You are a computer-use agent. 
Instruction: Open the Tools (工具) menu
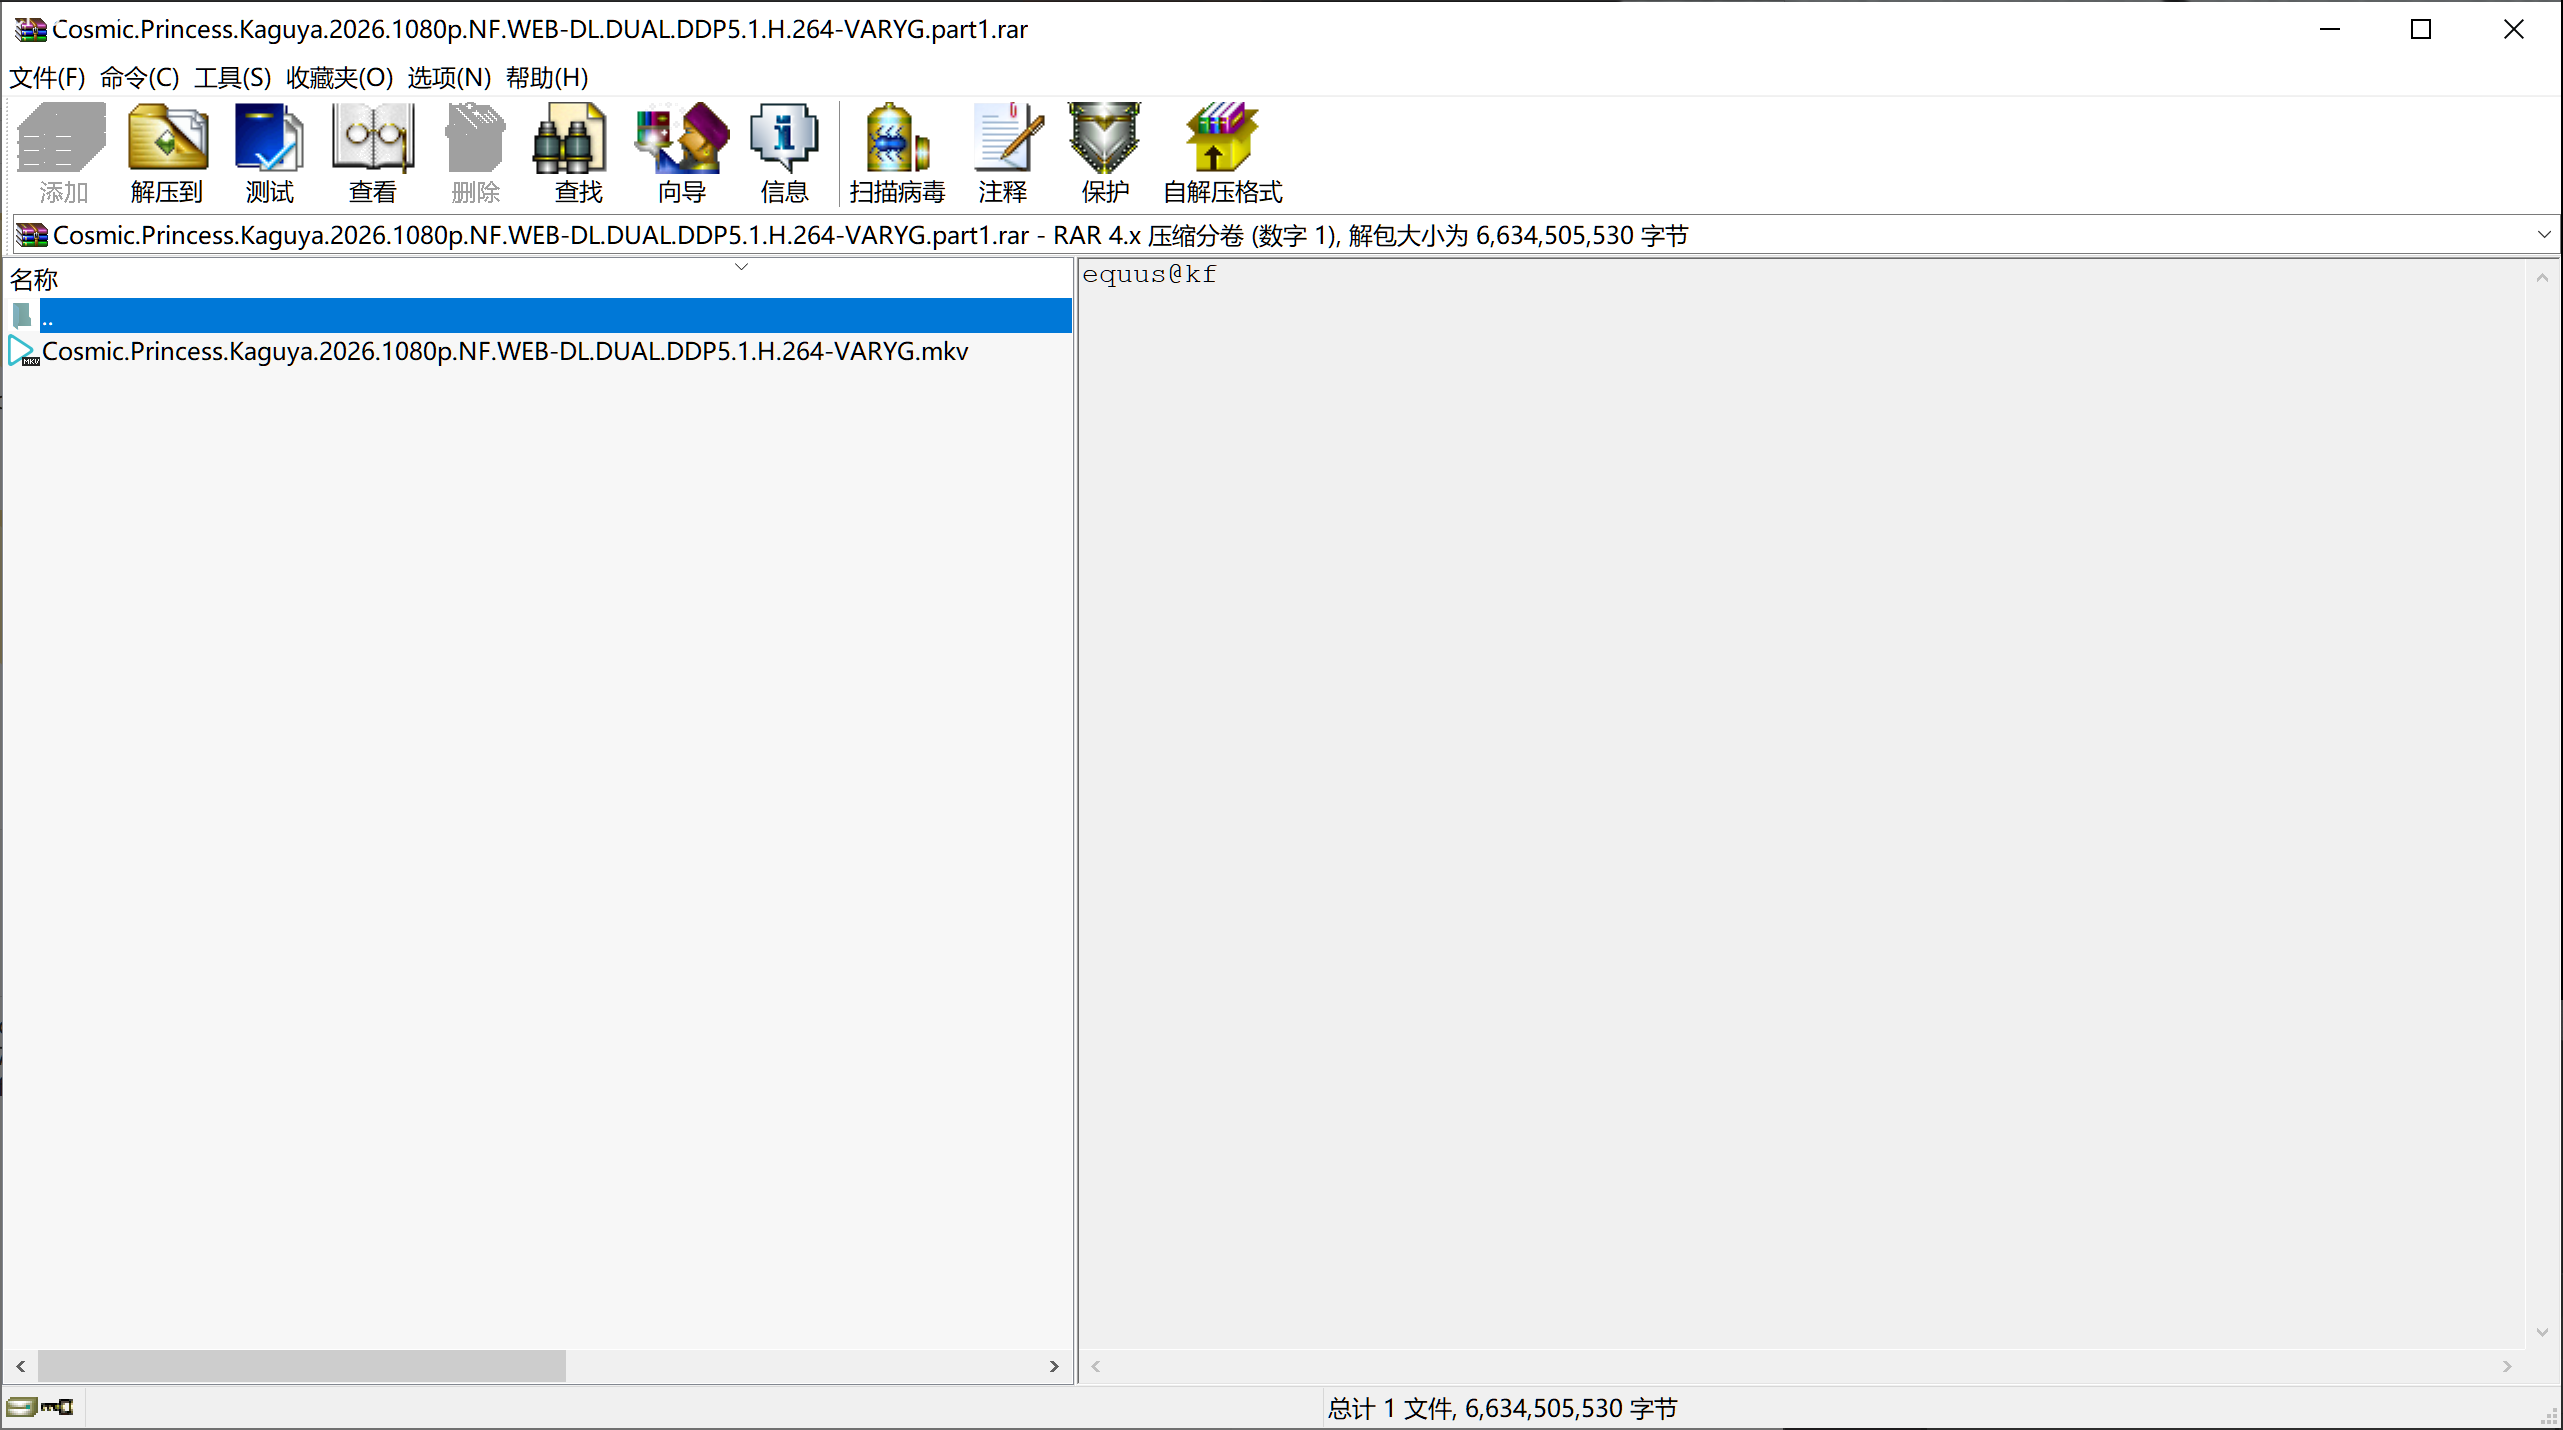click(x=232, y=78)
